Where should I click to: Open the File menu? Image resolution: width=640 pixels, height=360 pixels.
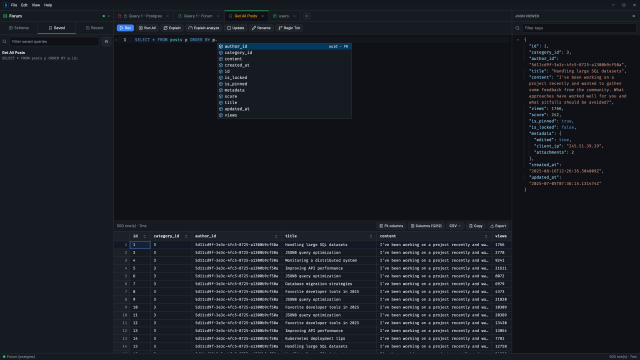click(x=14, y=5)
